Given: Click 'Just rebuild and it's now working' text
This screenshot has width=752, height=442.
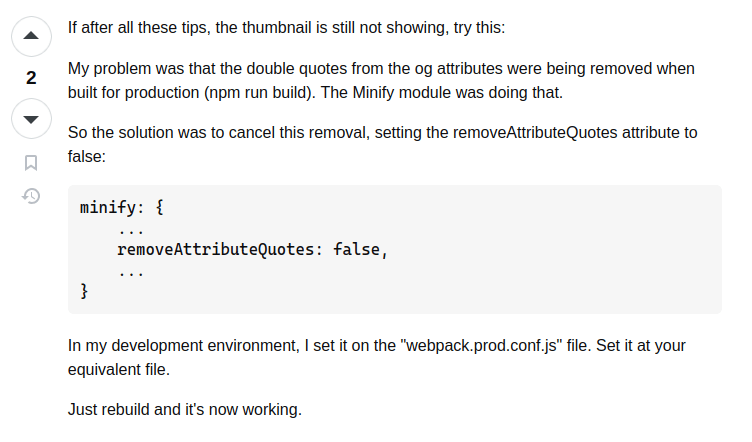Looking at the screenshot, I should click(184, 409).
